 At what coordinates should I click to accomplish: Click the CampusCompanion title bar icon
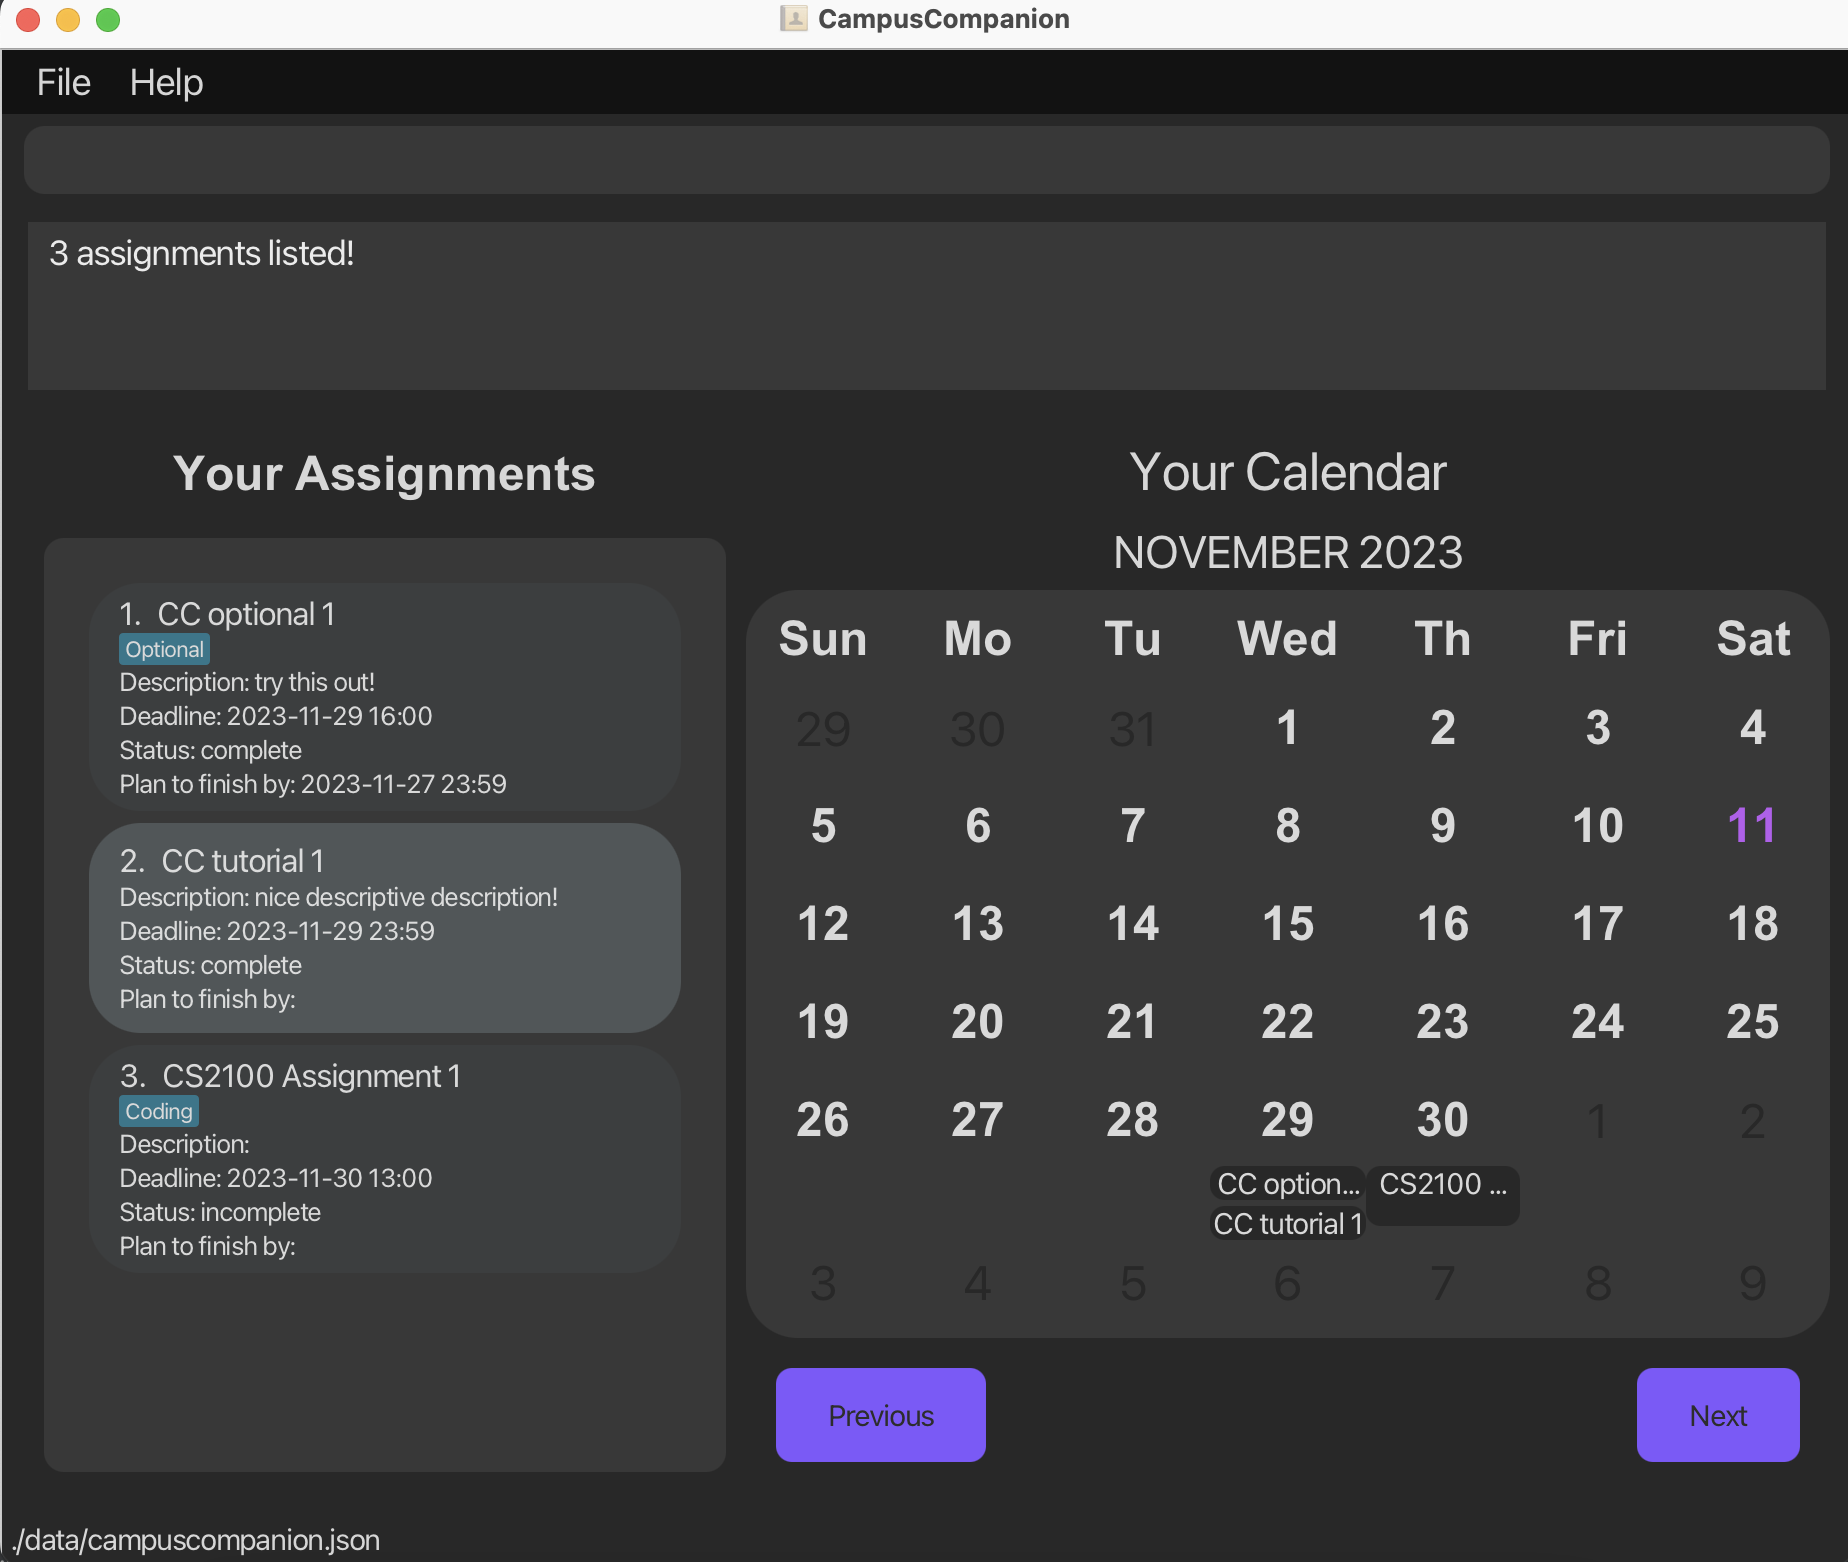pos(793,19)
